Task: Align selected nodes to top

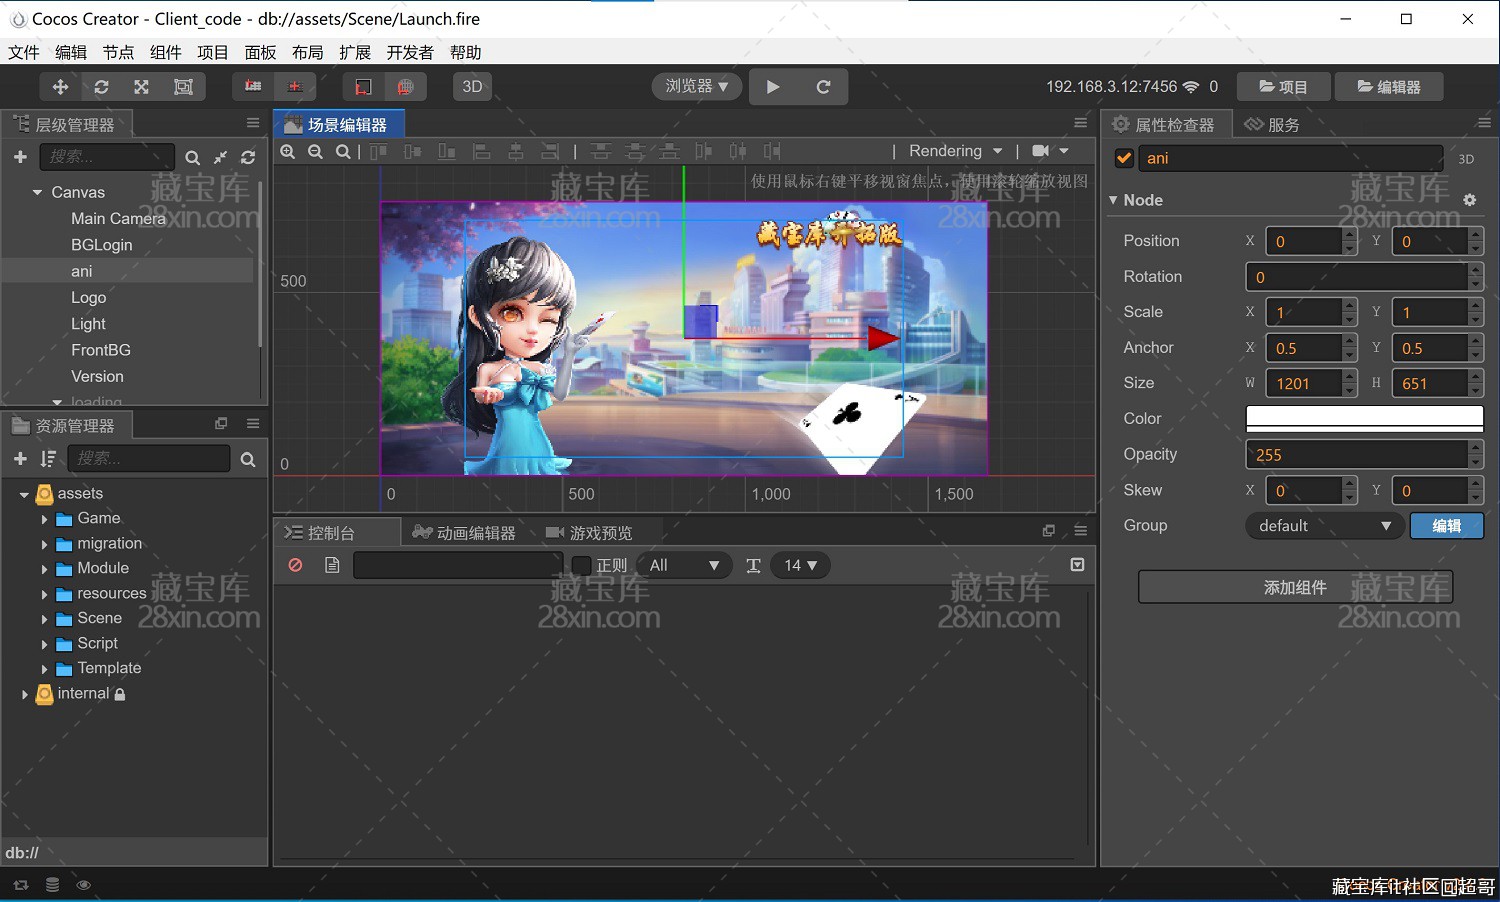Action: coord(378,151)
